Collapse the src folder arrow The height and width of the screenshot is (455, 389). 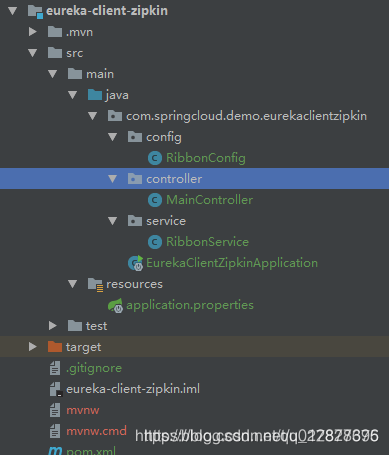(33, 53)
